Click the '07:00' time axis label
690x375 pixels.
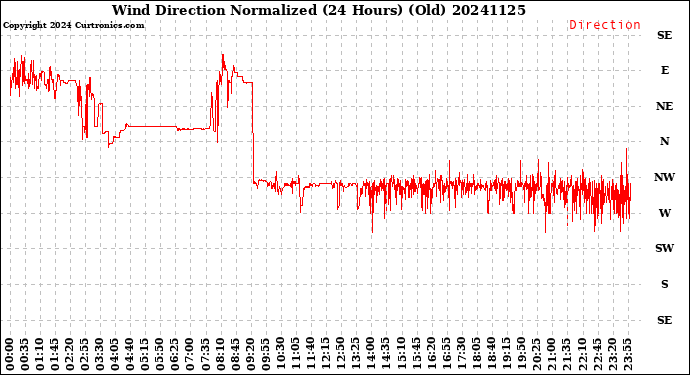pyautogui.click(x=190, y=354)
